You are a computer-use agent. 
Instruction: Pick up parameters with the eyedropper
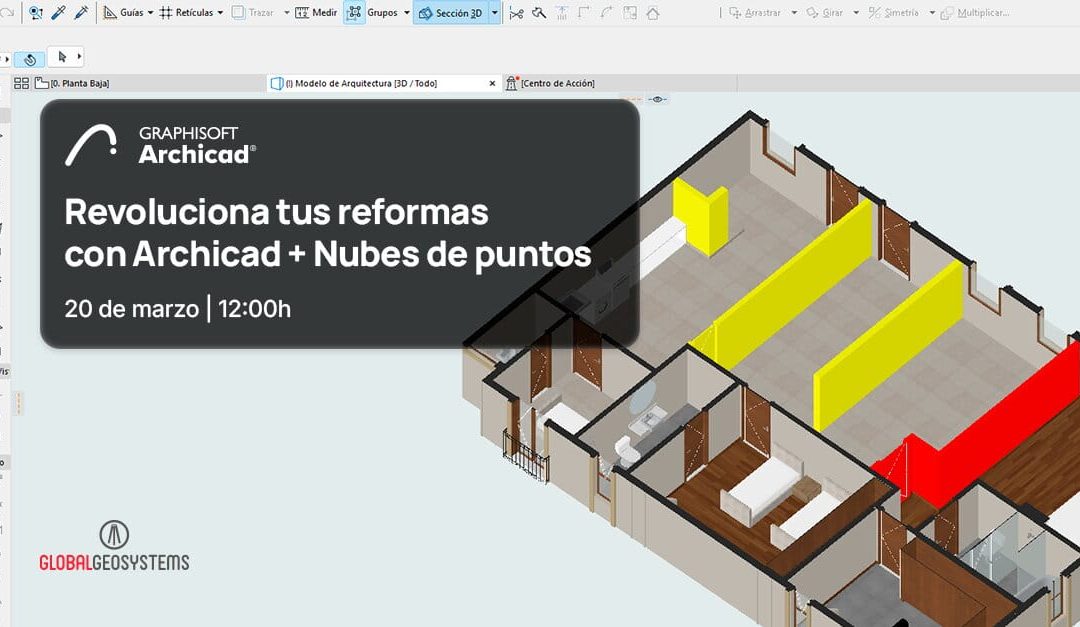pyautogui.click(x=59, y=12)
